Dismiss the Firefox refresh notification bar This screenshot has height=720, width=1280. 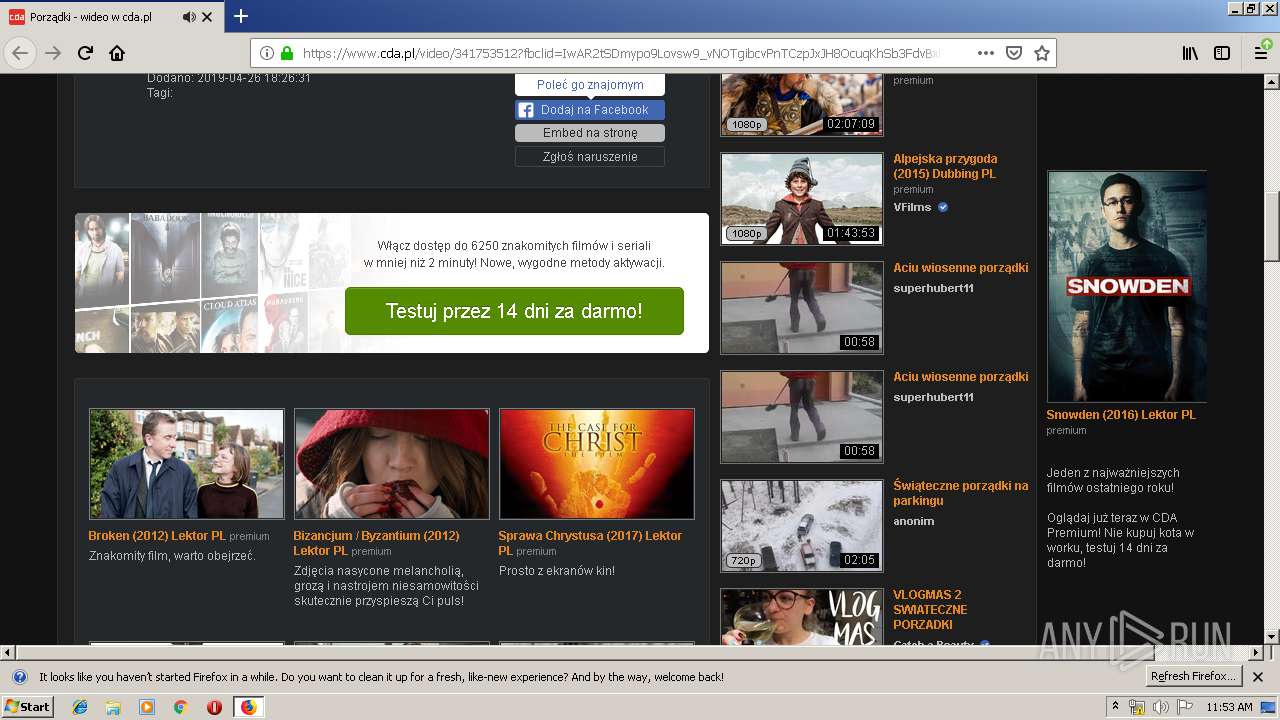tap(1259, 677)
